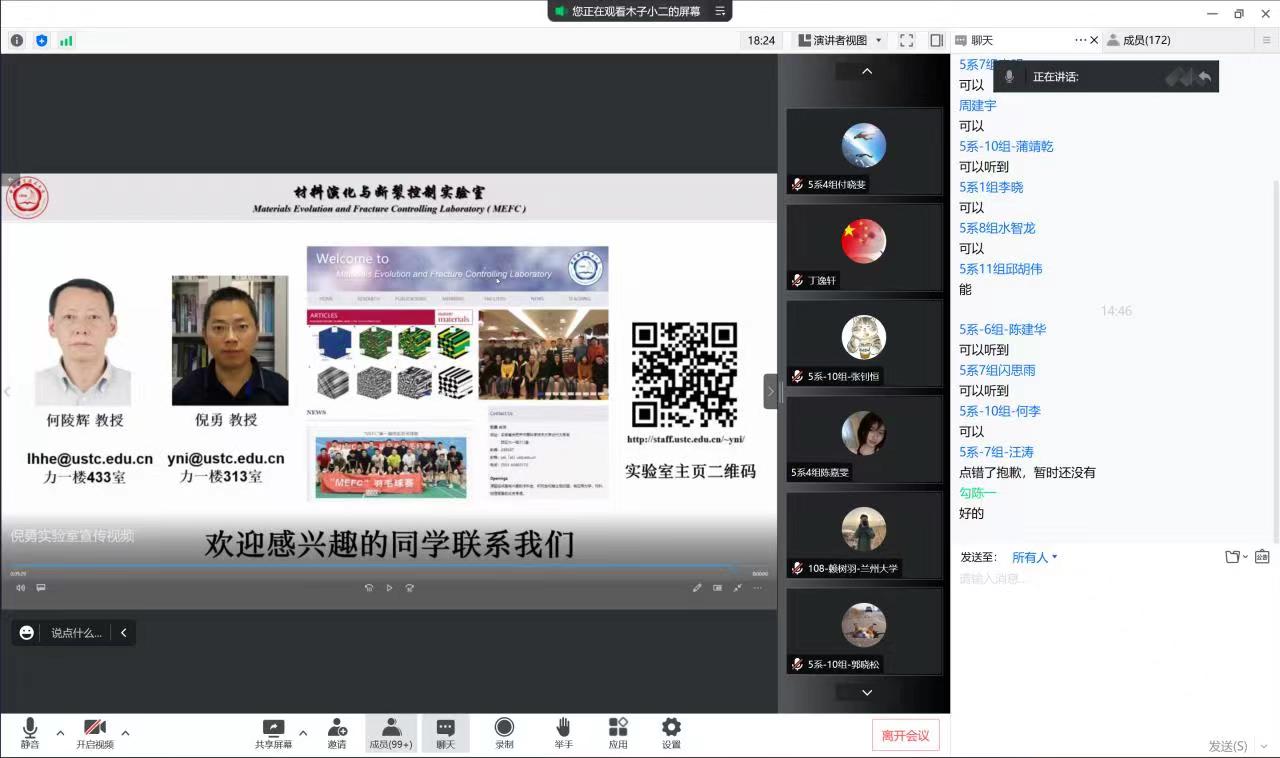This screenshot has height=758, width=1280.
Task: Click the 共享屏幕 share screen button
Action: coord(273,728)
